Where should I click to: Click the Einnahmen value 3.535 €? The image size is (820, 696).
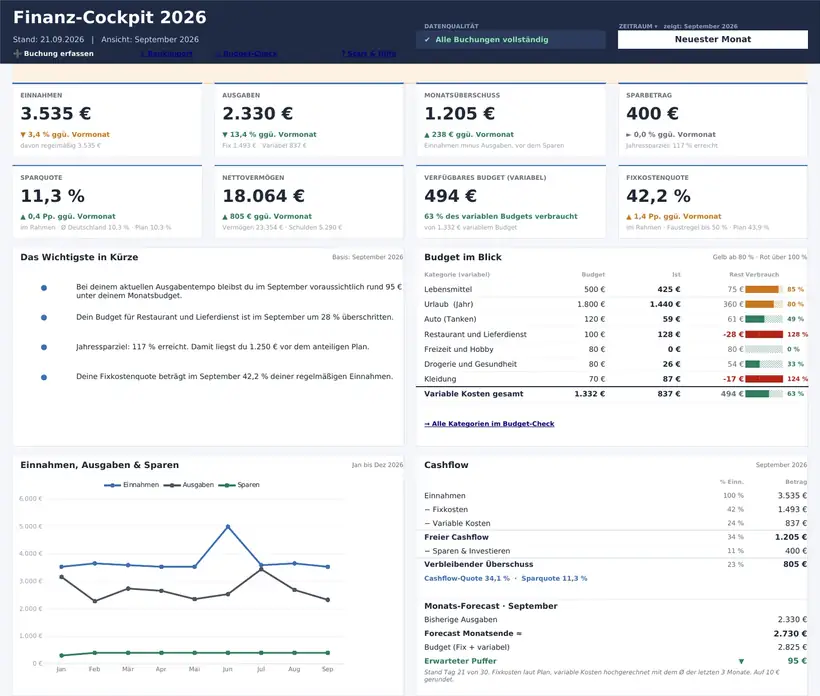pos(55,113)
